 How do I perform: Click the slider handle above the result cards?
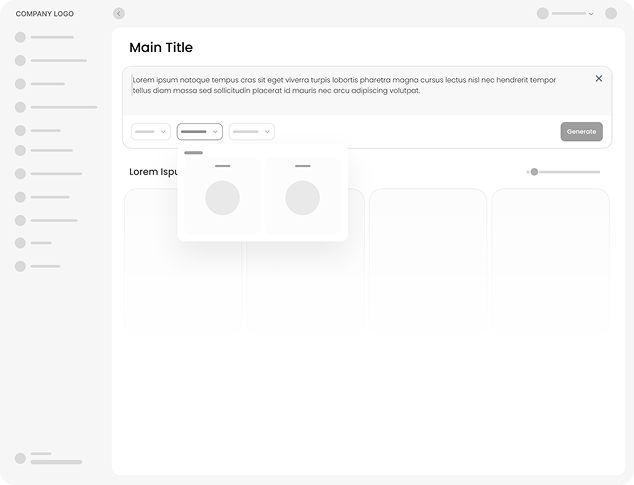click(534, 172)
